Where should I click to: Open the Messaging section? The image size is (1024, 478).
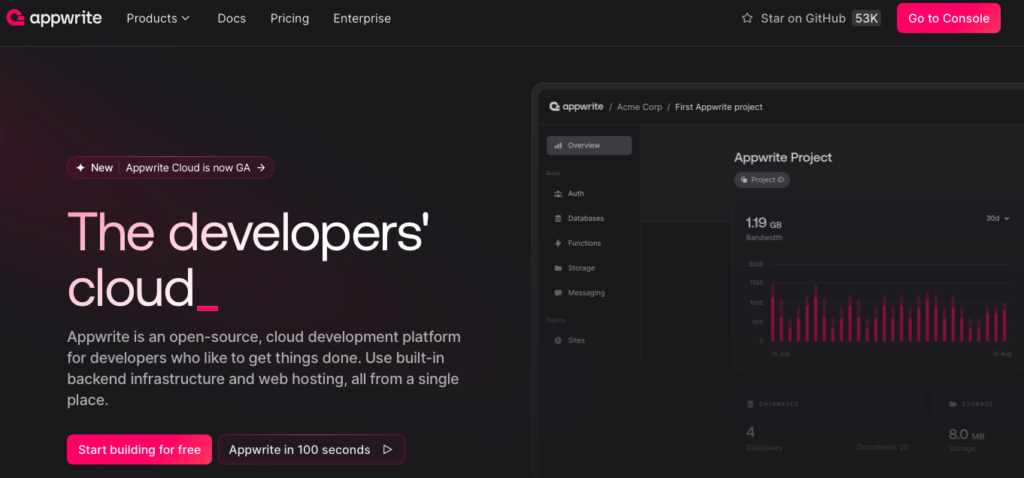[586, 293]
